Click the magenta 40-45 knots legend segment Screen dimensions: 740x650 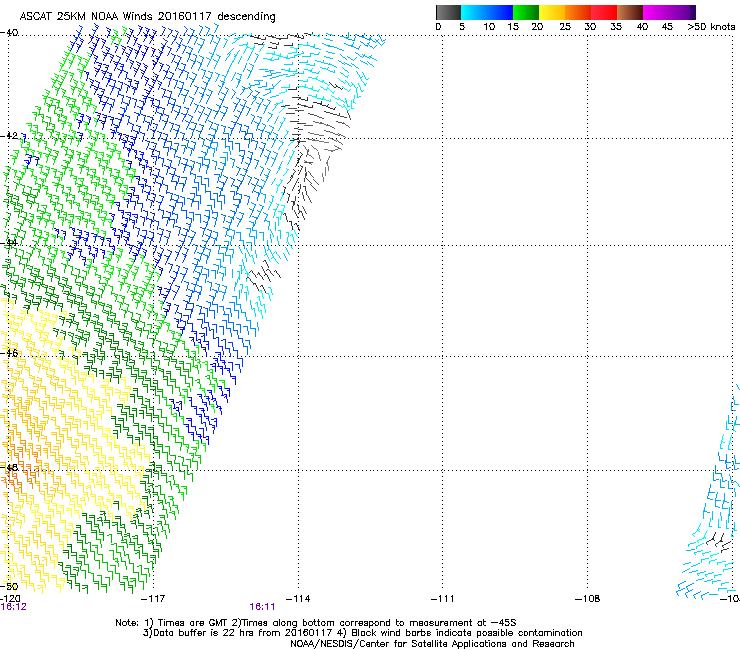(x=656, y=12)
